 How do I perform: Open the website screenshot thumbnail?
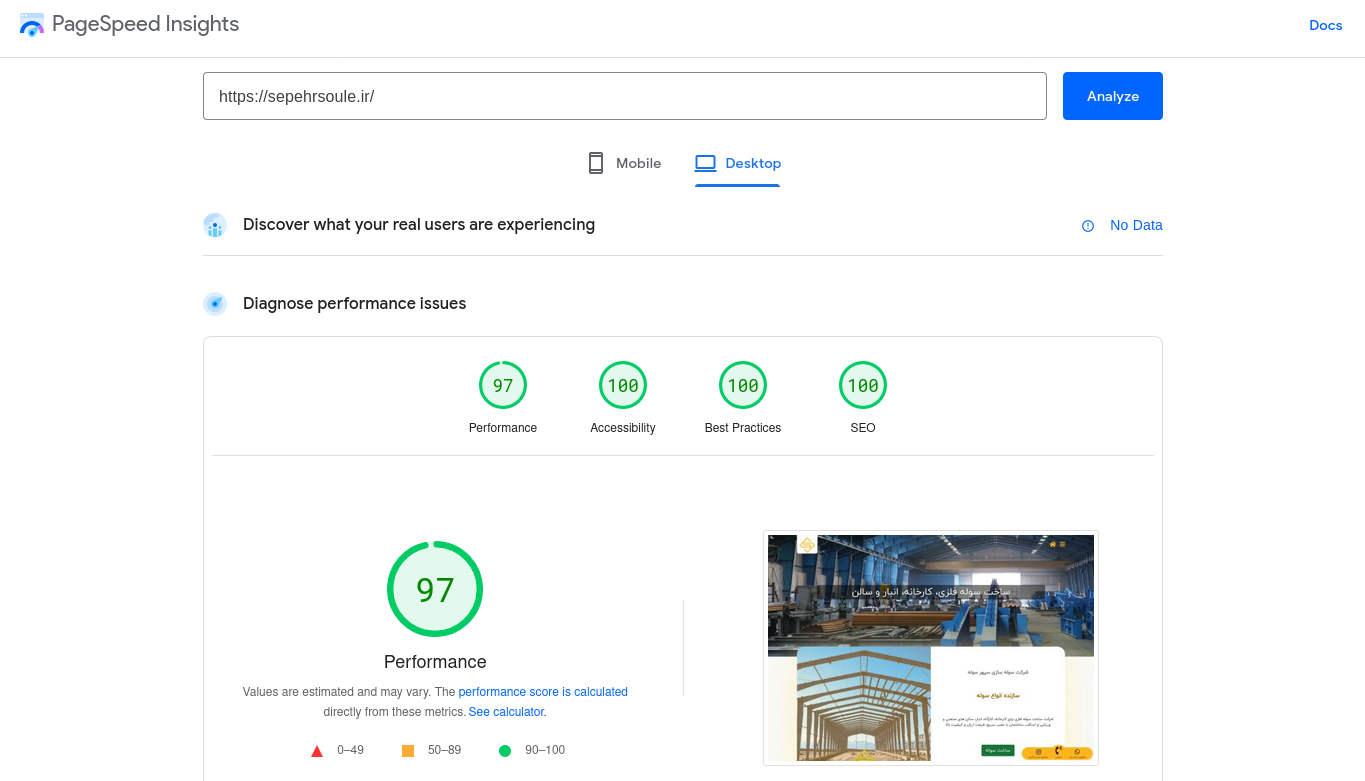point(930,648)
